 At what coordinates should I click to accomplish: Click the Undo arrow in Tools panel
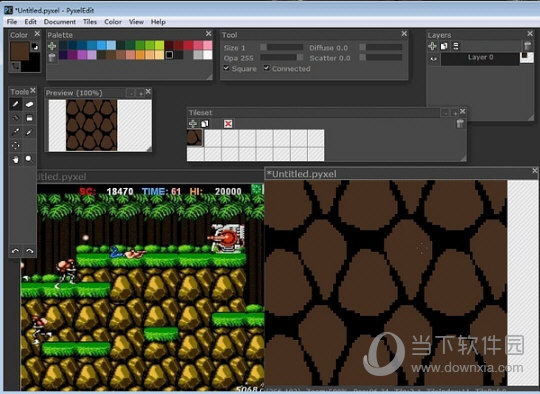15,251
